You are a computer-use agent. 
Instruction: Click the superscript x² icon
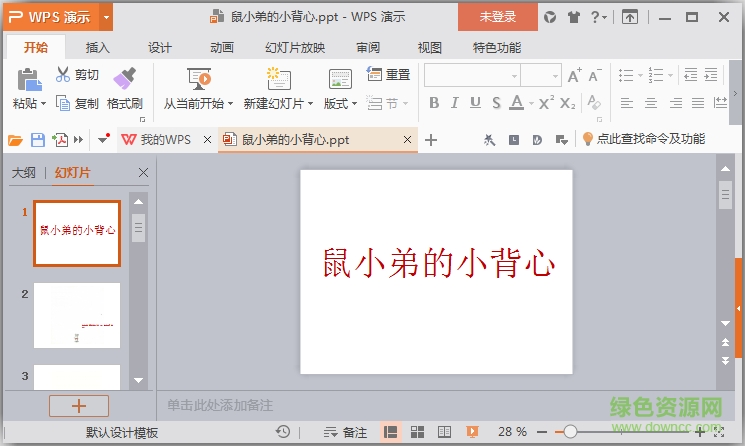[x=546, y=103]
